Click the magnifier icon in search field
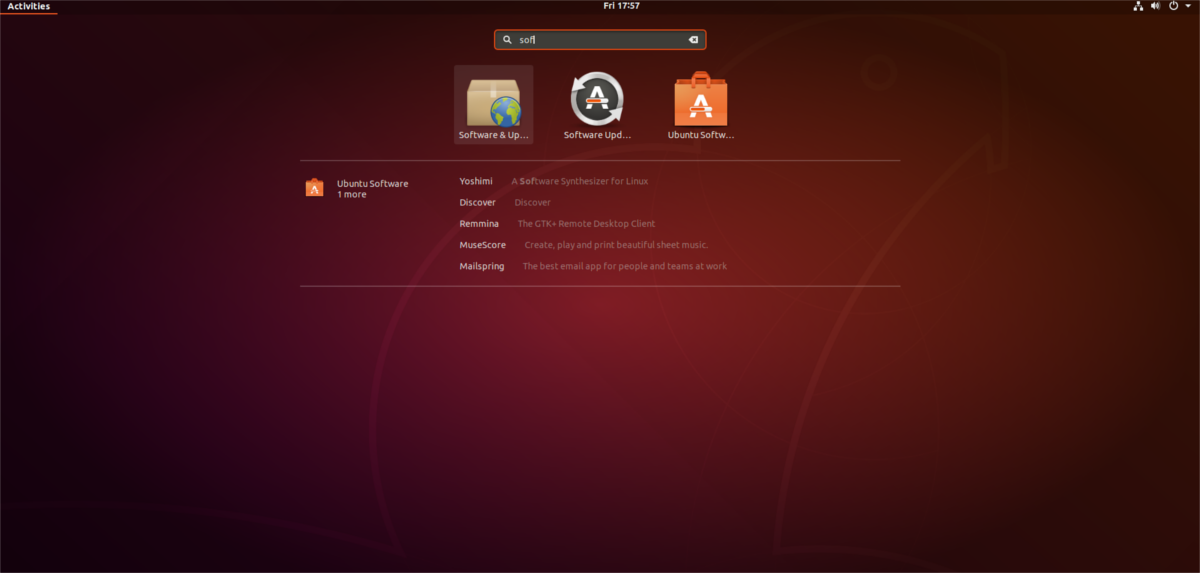 [x=507, y=40]
